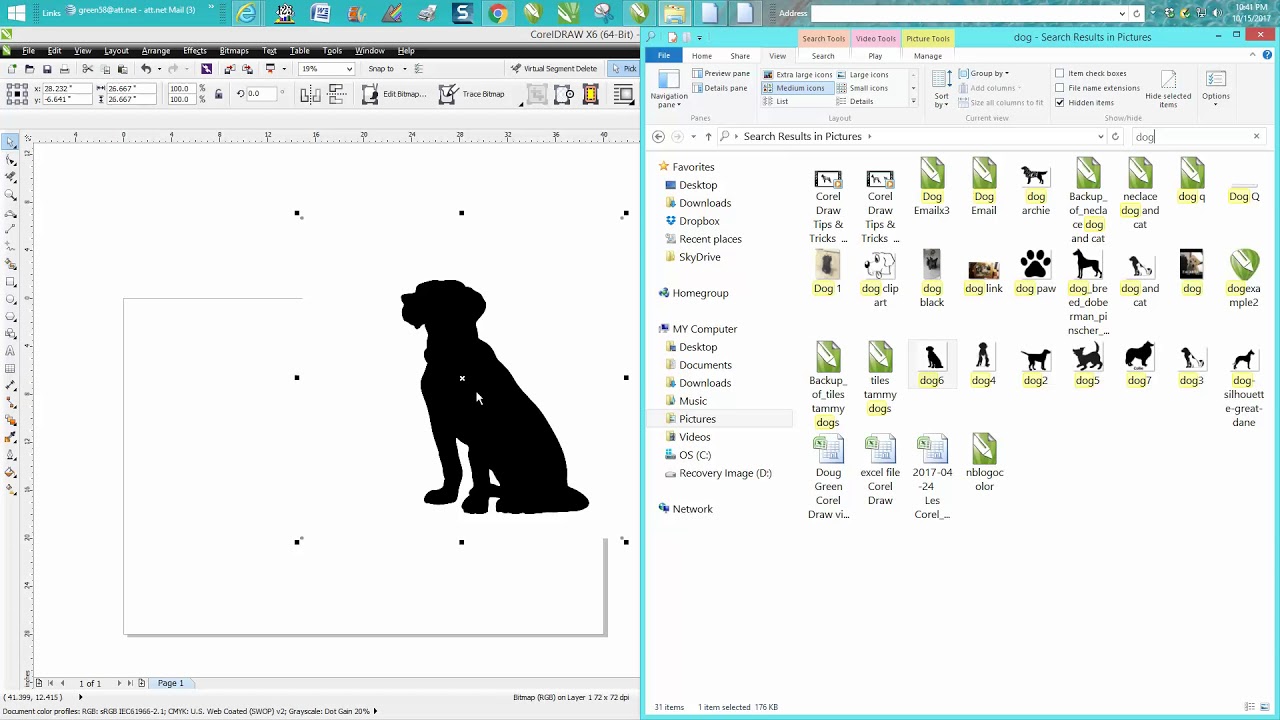Click the Paste icon in CorelDRAW toolbar

123,69
